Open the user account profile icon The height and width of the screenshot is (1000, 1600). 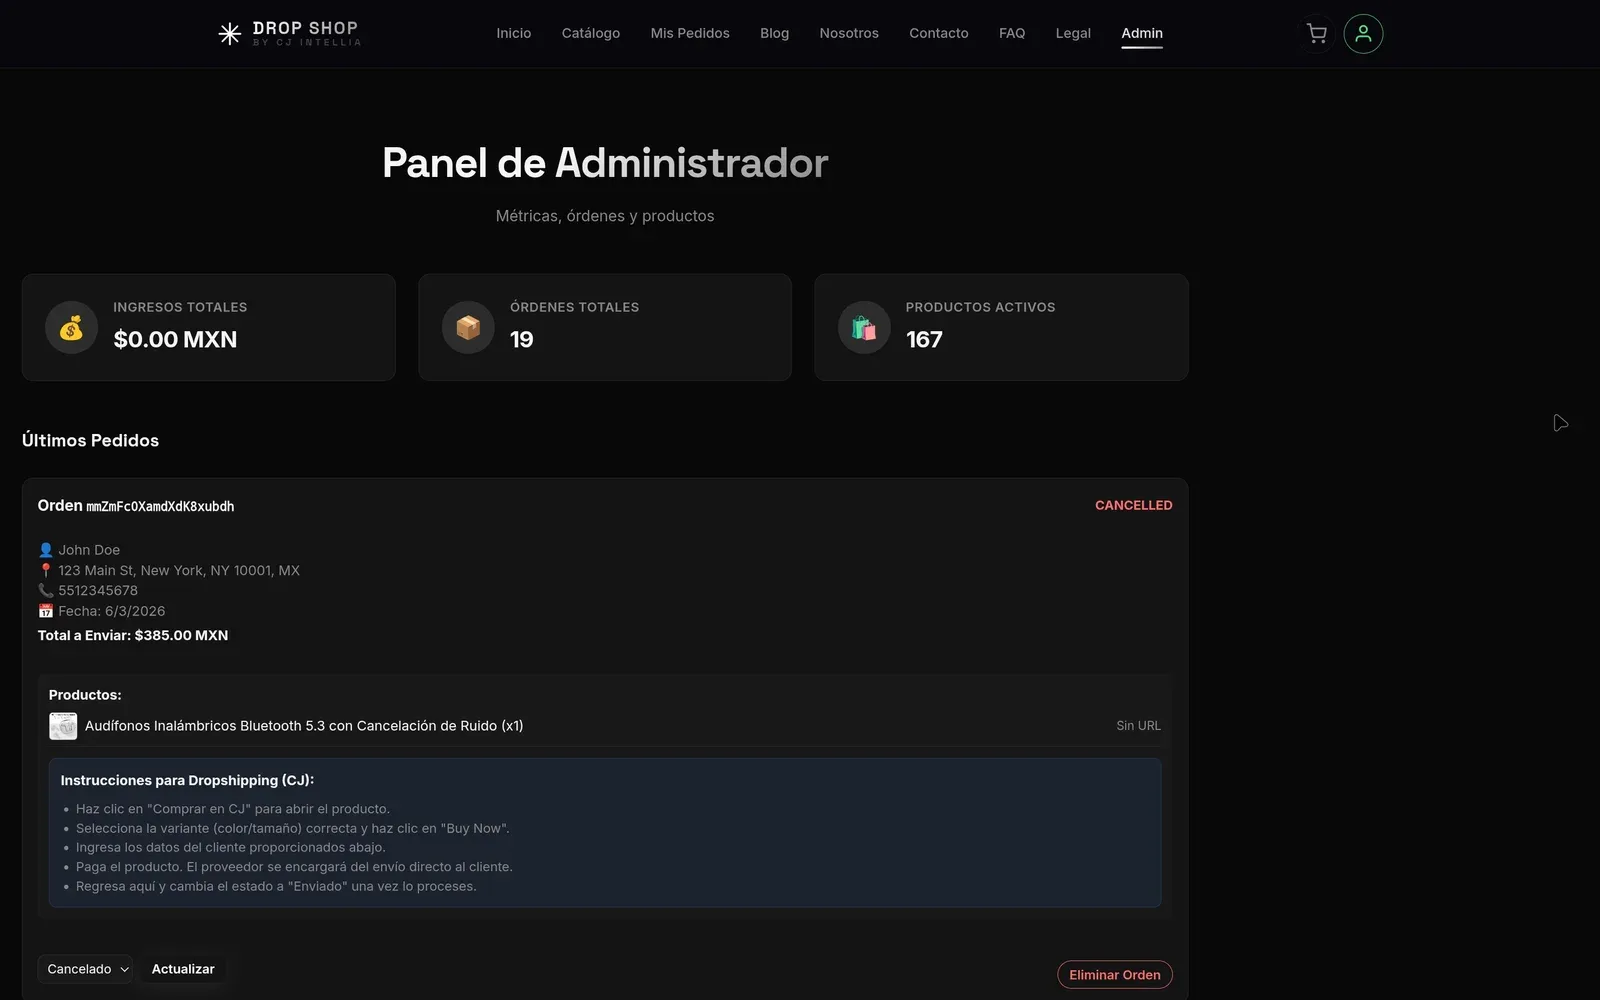[1363, 34]
